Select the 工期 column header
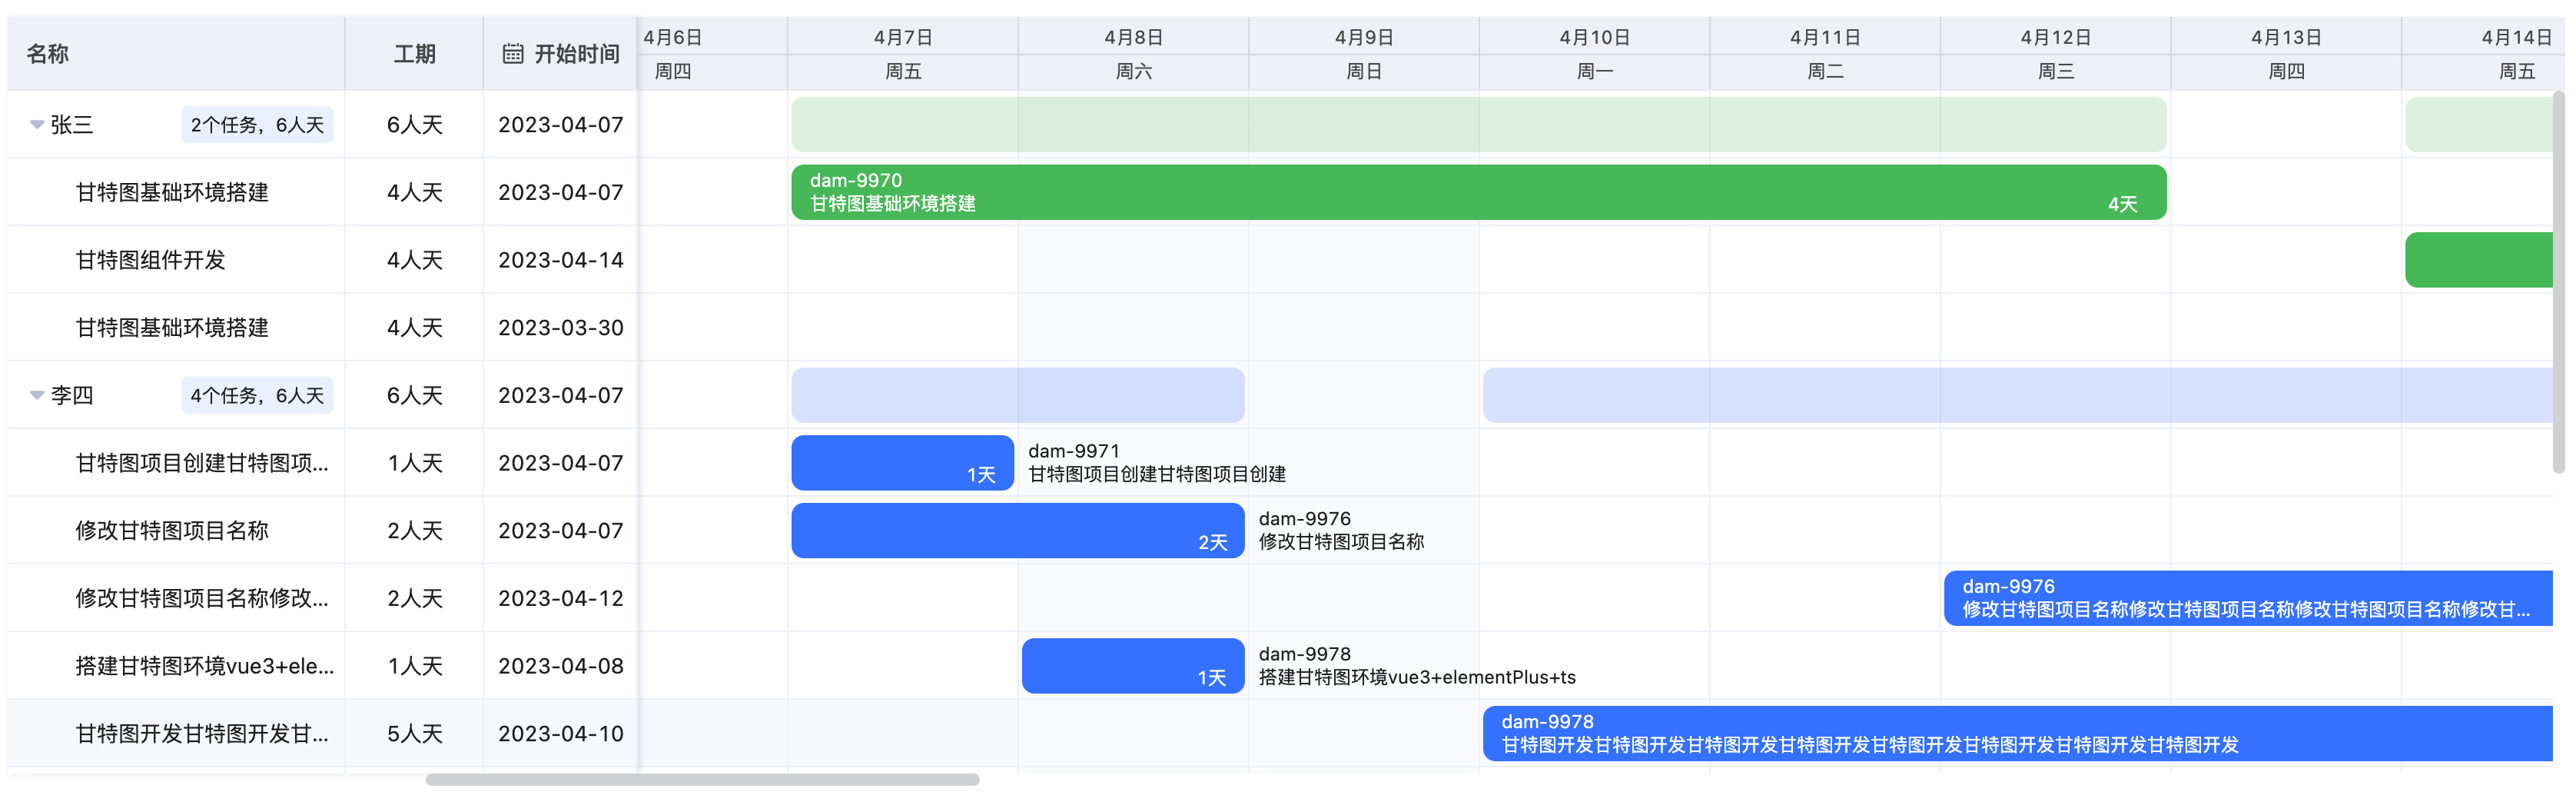The image size is (2576, 812). click(414, 54)
